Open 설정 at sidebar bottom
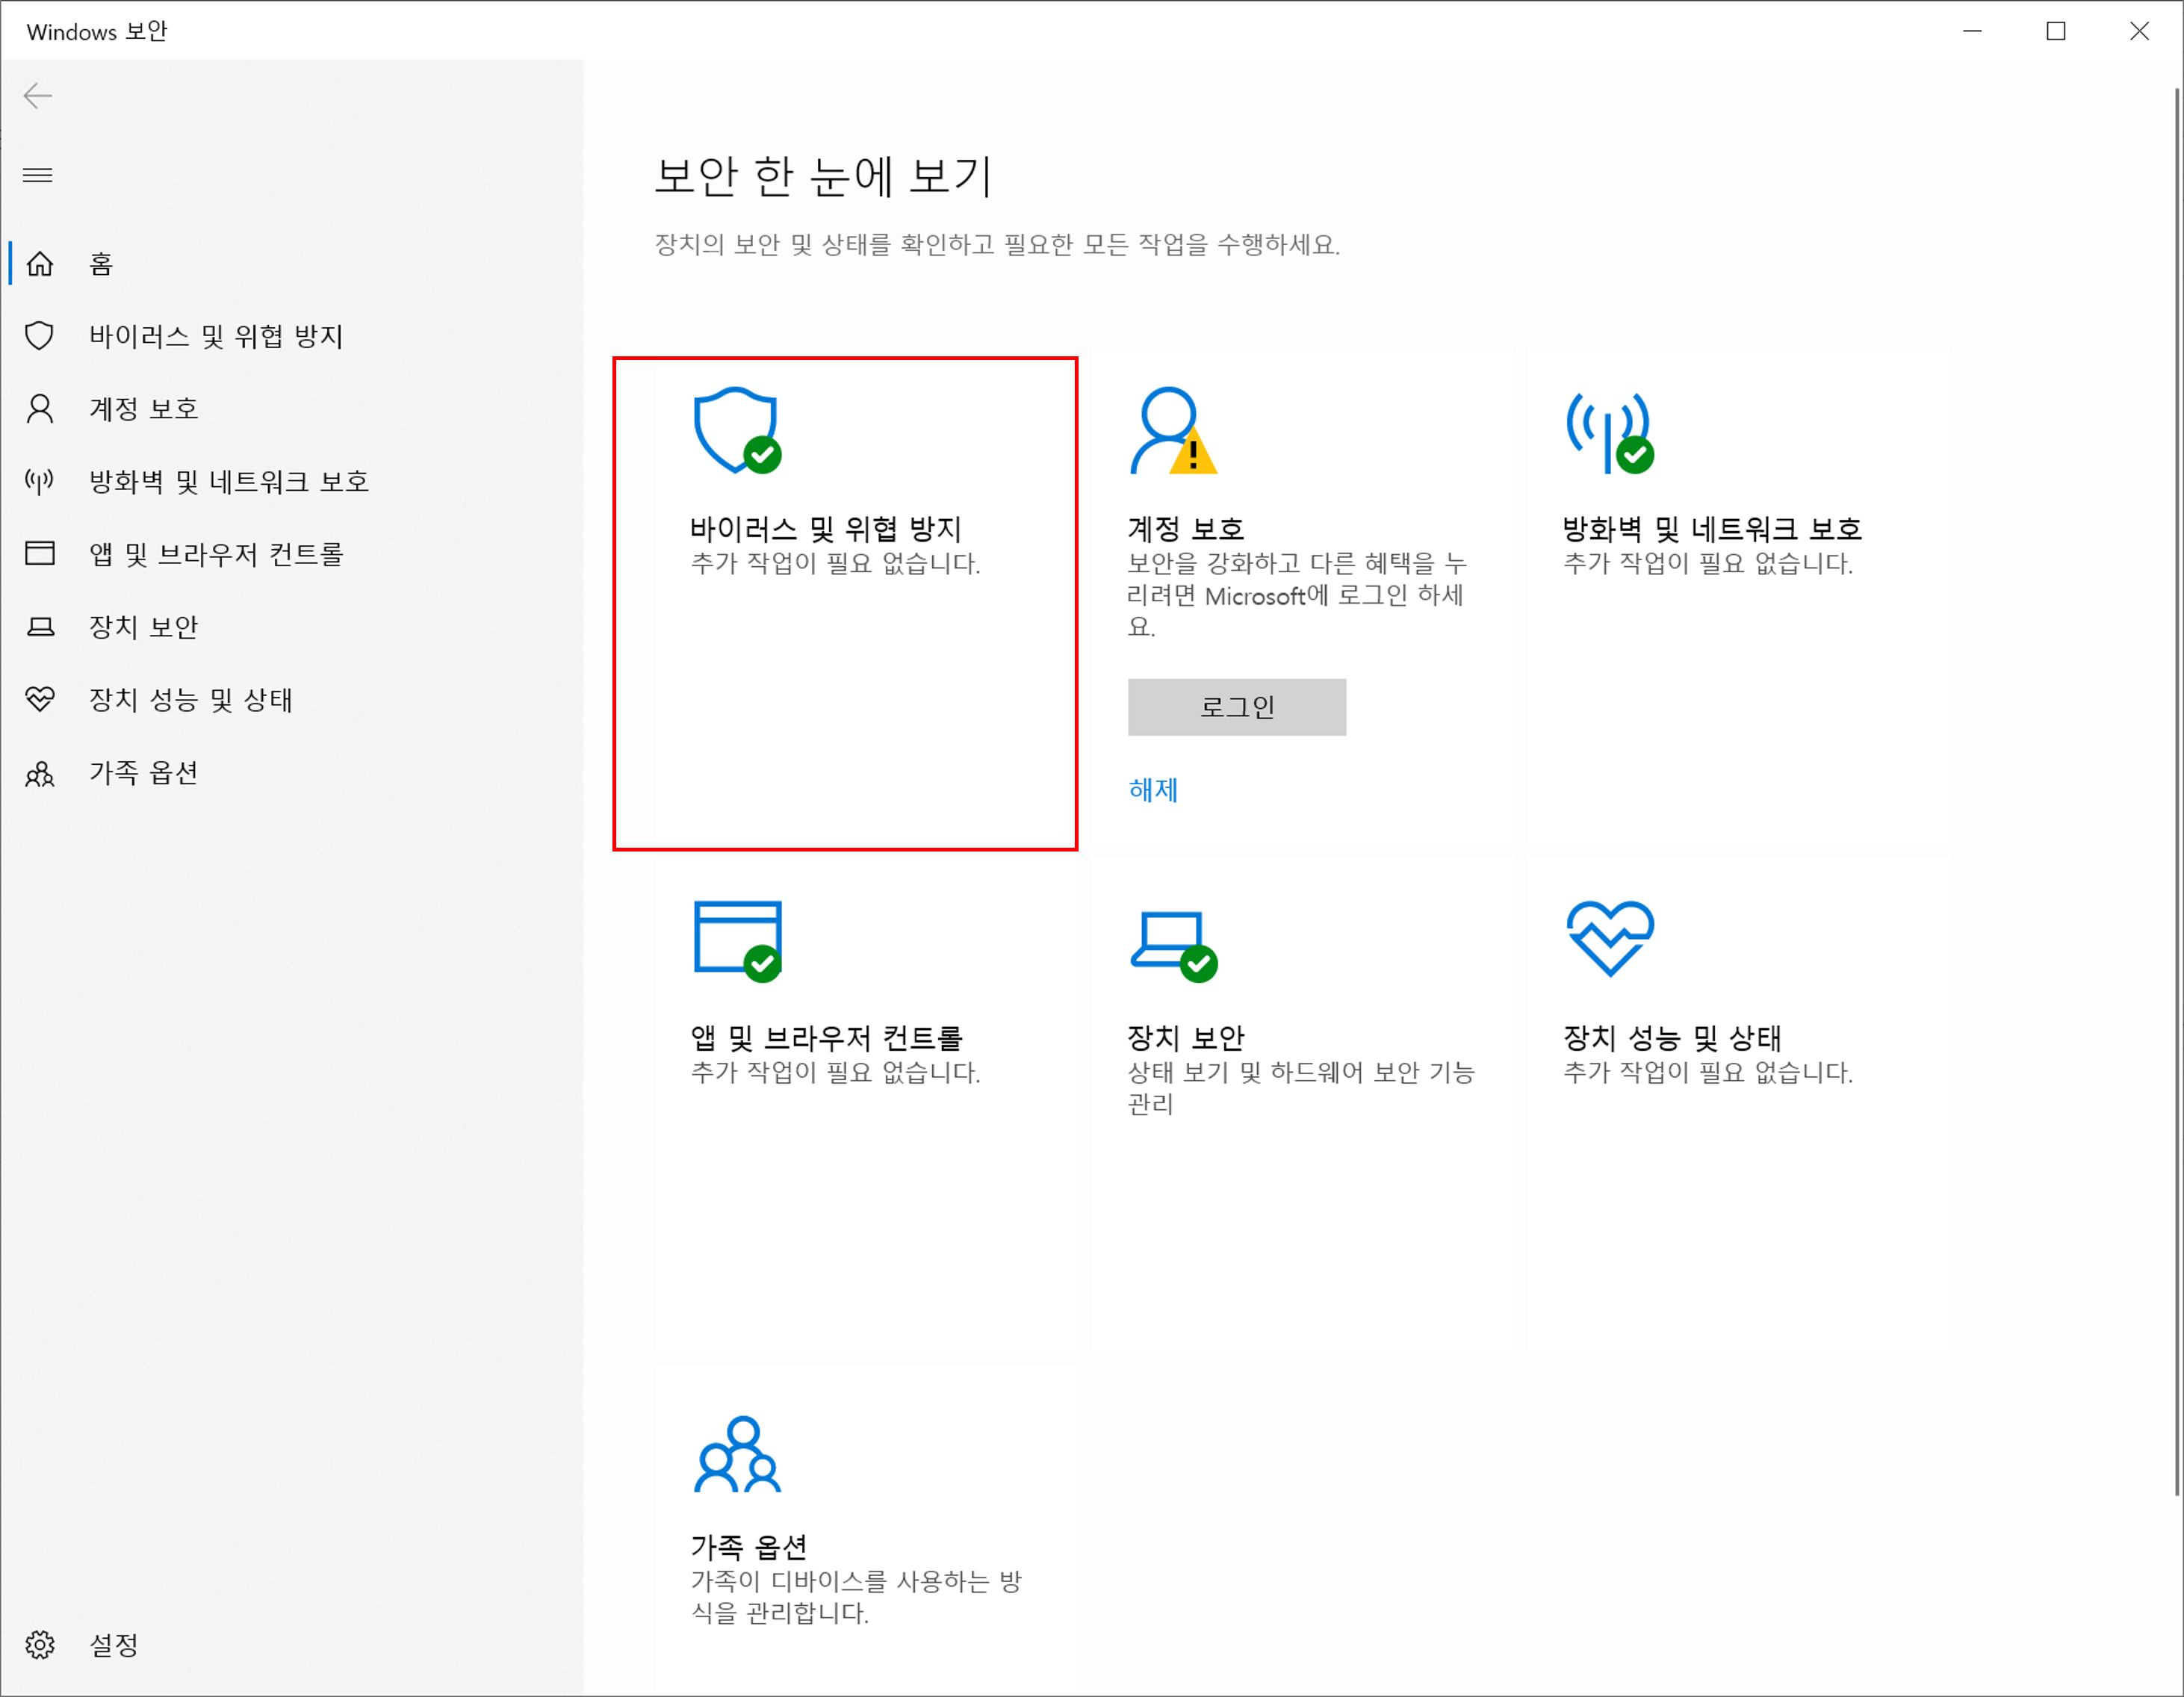 [291, 1645]
